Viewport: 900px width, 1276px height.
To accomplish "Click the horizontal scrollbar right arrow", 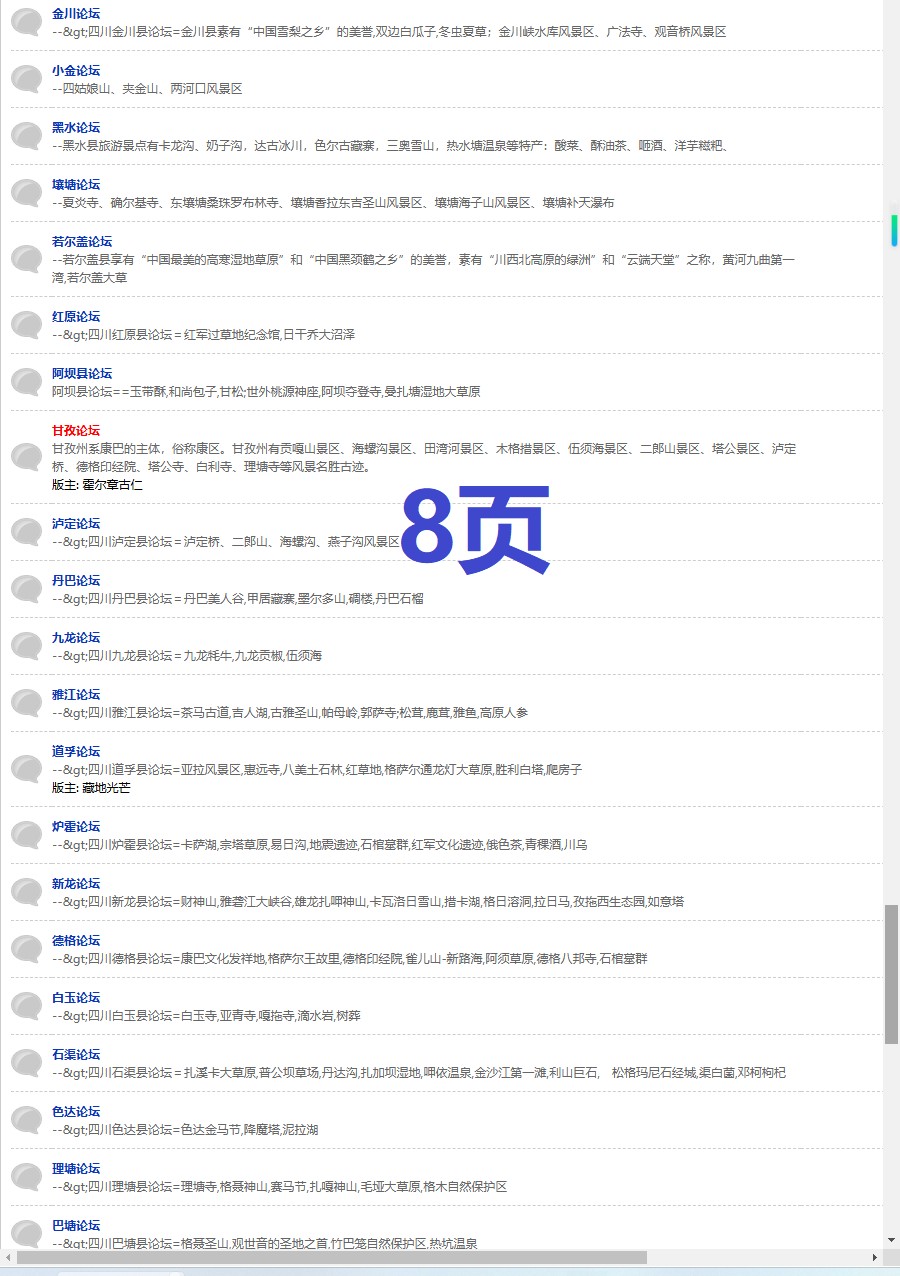I will pyautogui.click(x=874, y=1257).
